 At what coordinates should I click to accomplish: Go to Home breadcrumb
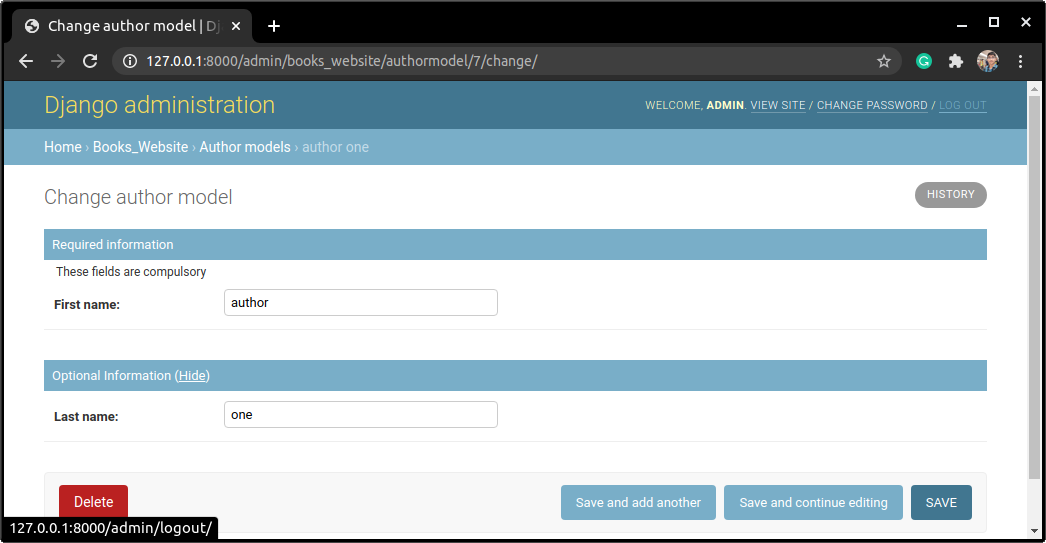coord(63,147)
